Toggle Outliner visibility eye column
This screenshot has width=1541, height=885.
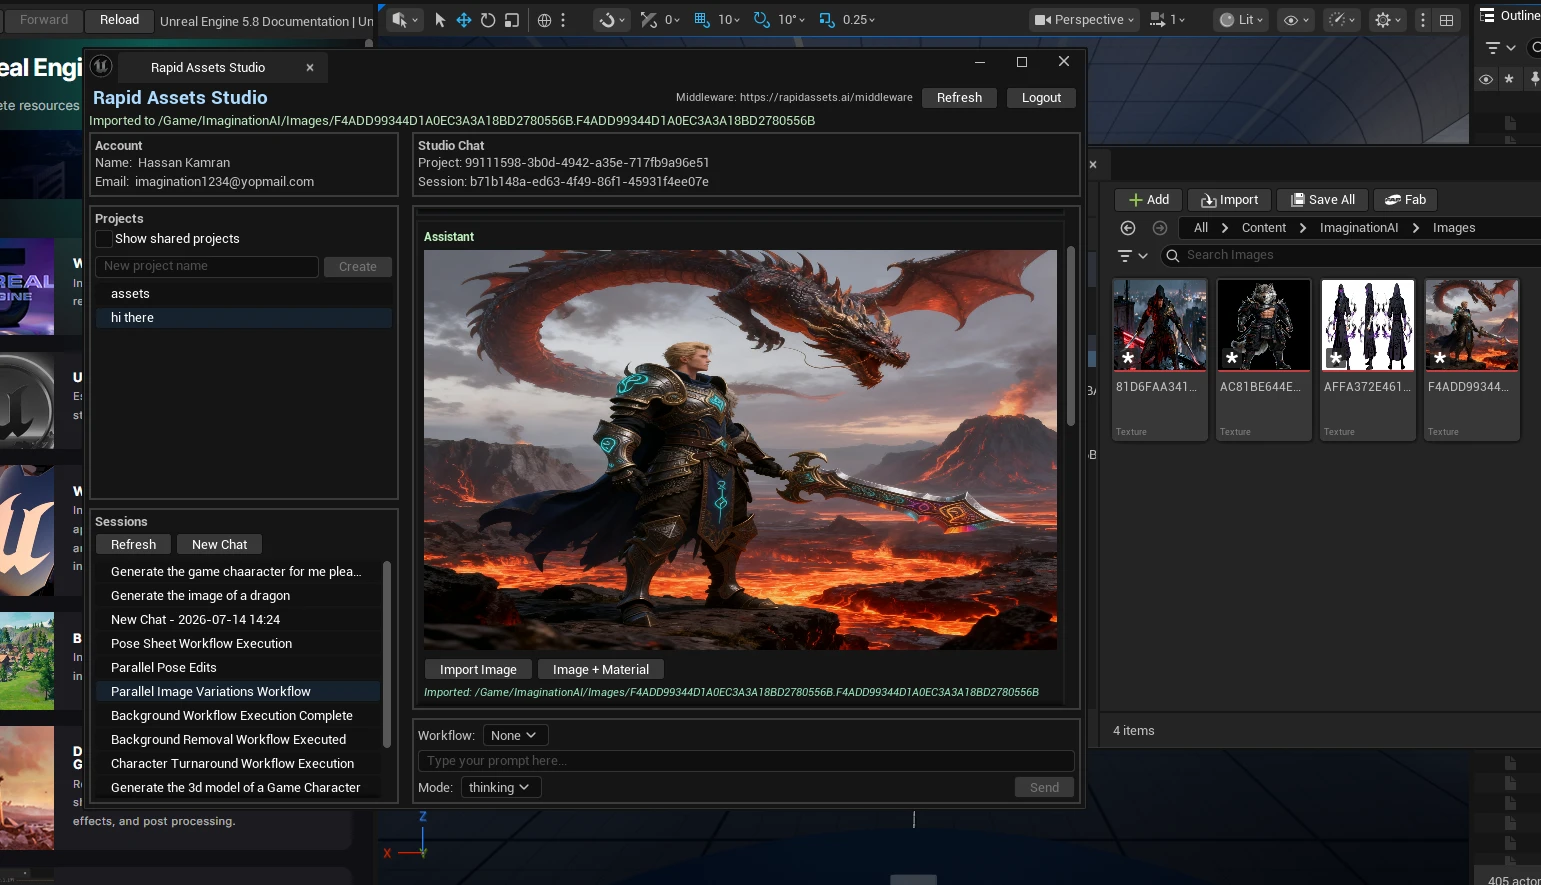pyautogui.click(x=1486, y=79)
